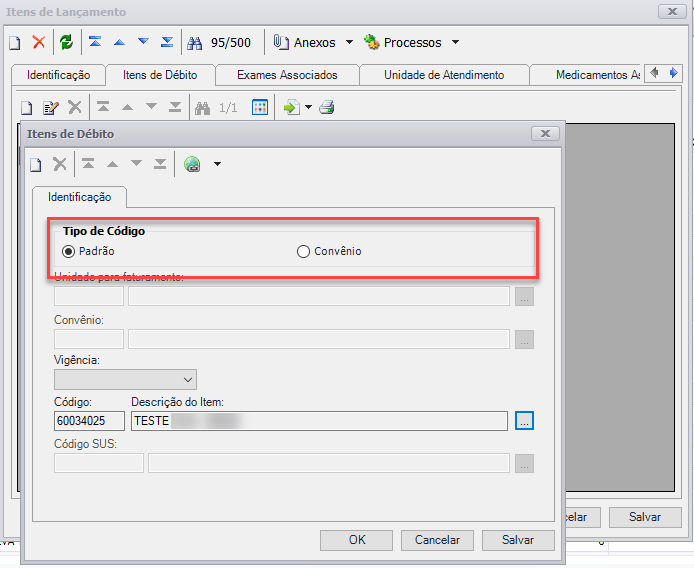
Task: Close Itens de Débito dialog
Action: pos(545,133)
